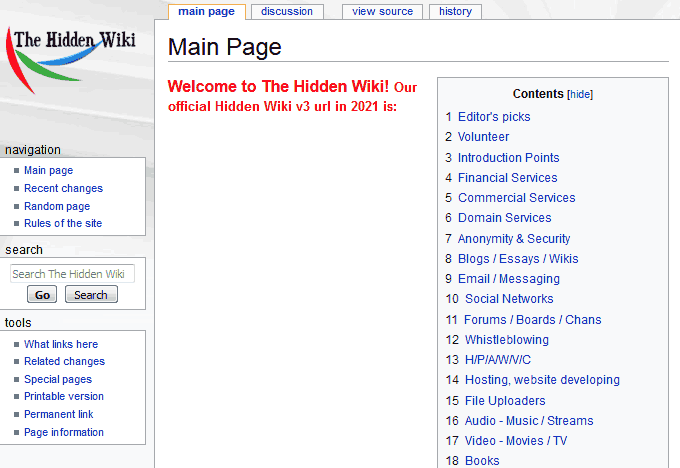The height and width of the screenshot is (468, 680).
Task: Open the history tab
Action: coord(455,12)
